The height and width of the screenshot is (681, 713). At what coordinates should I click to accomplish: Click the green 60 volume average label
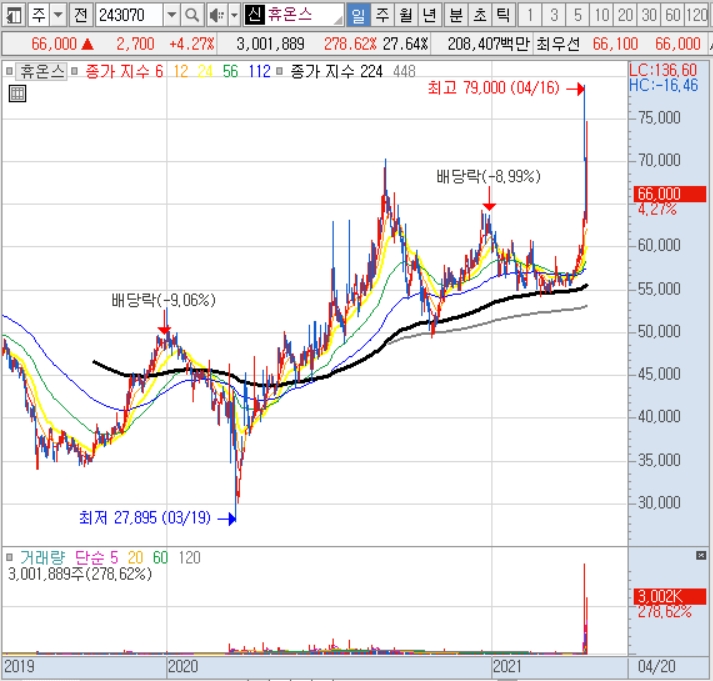tap(160, 557)
